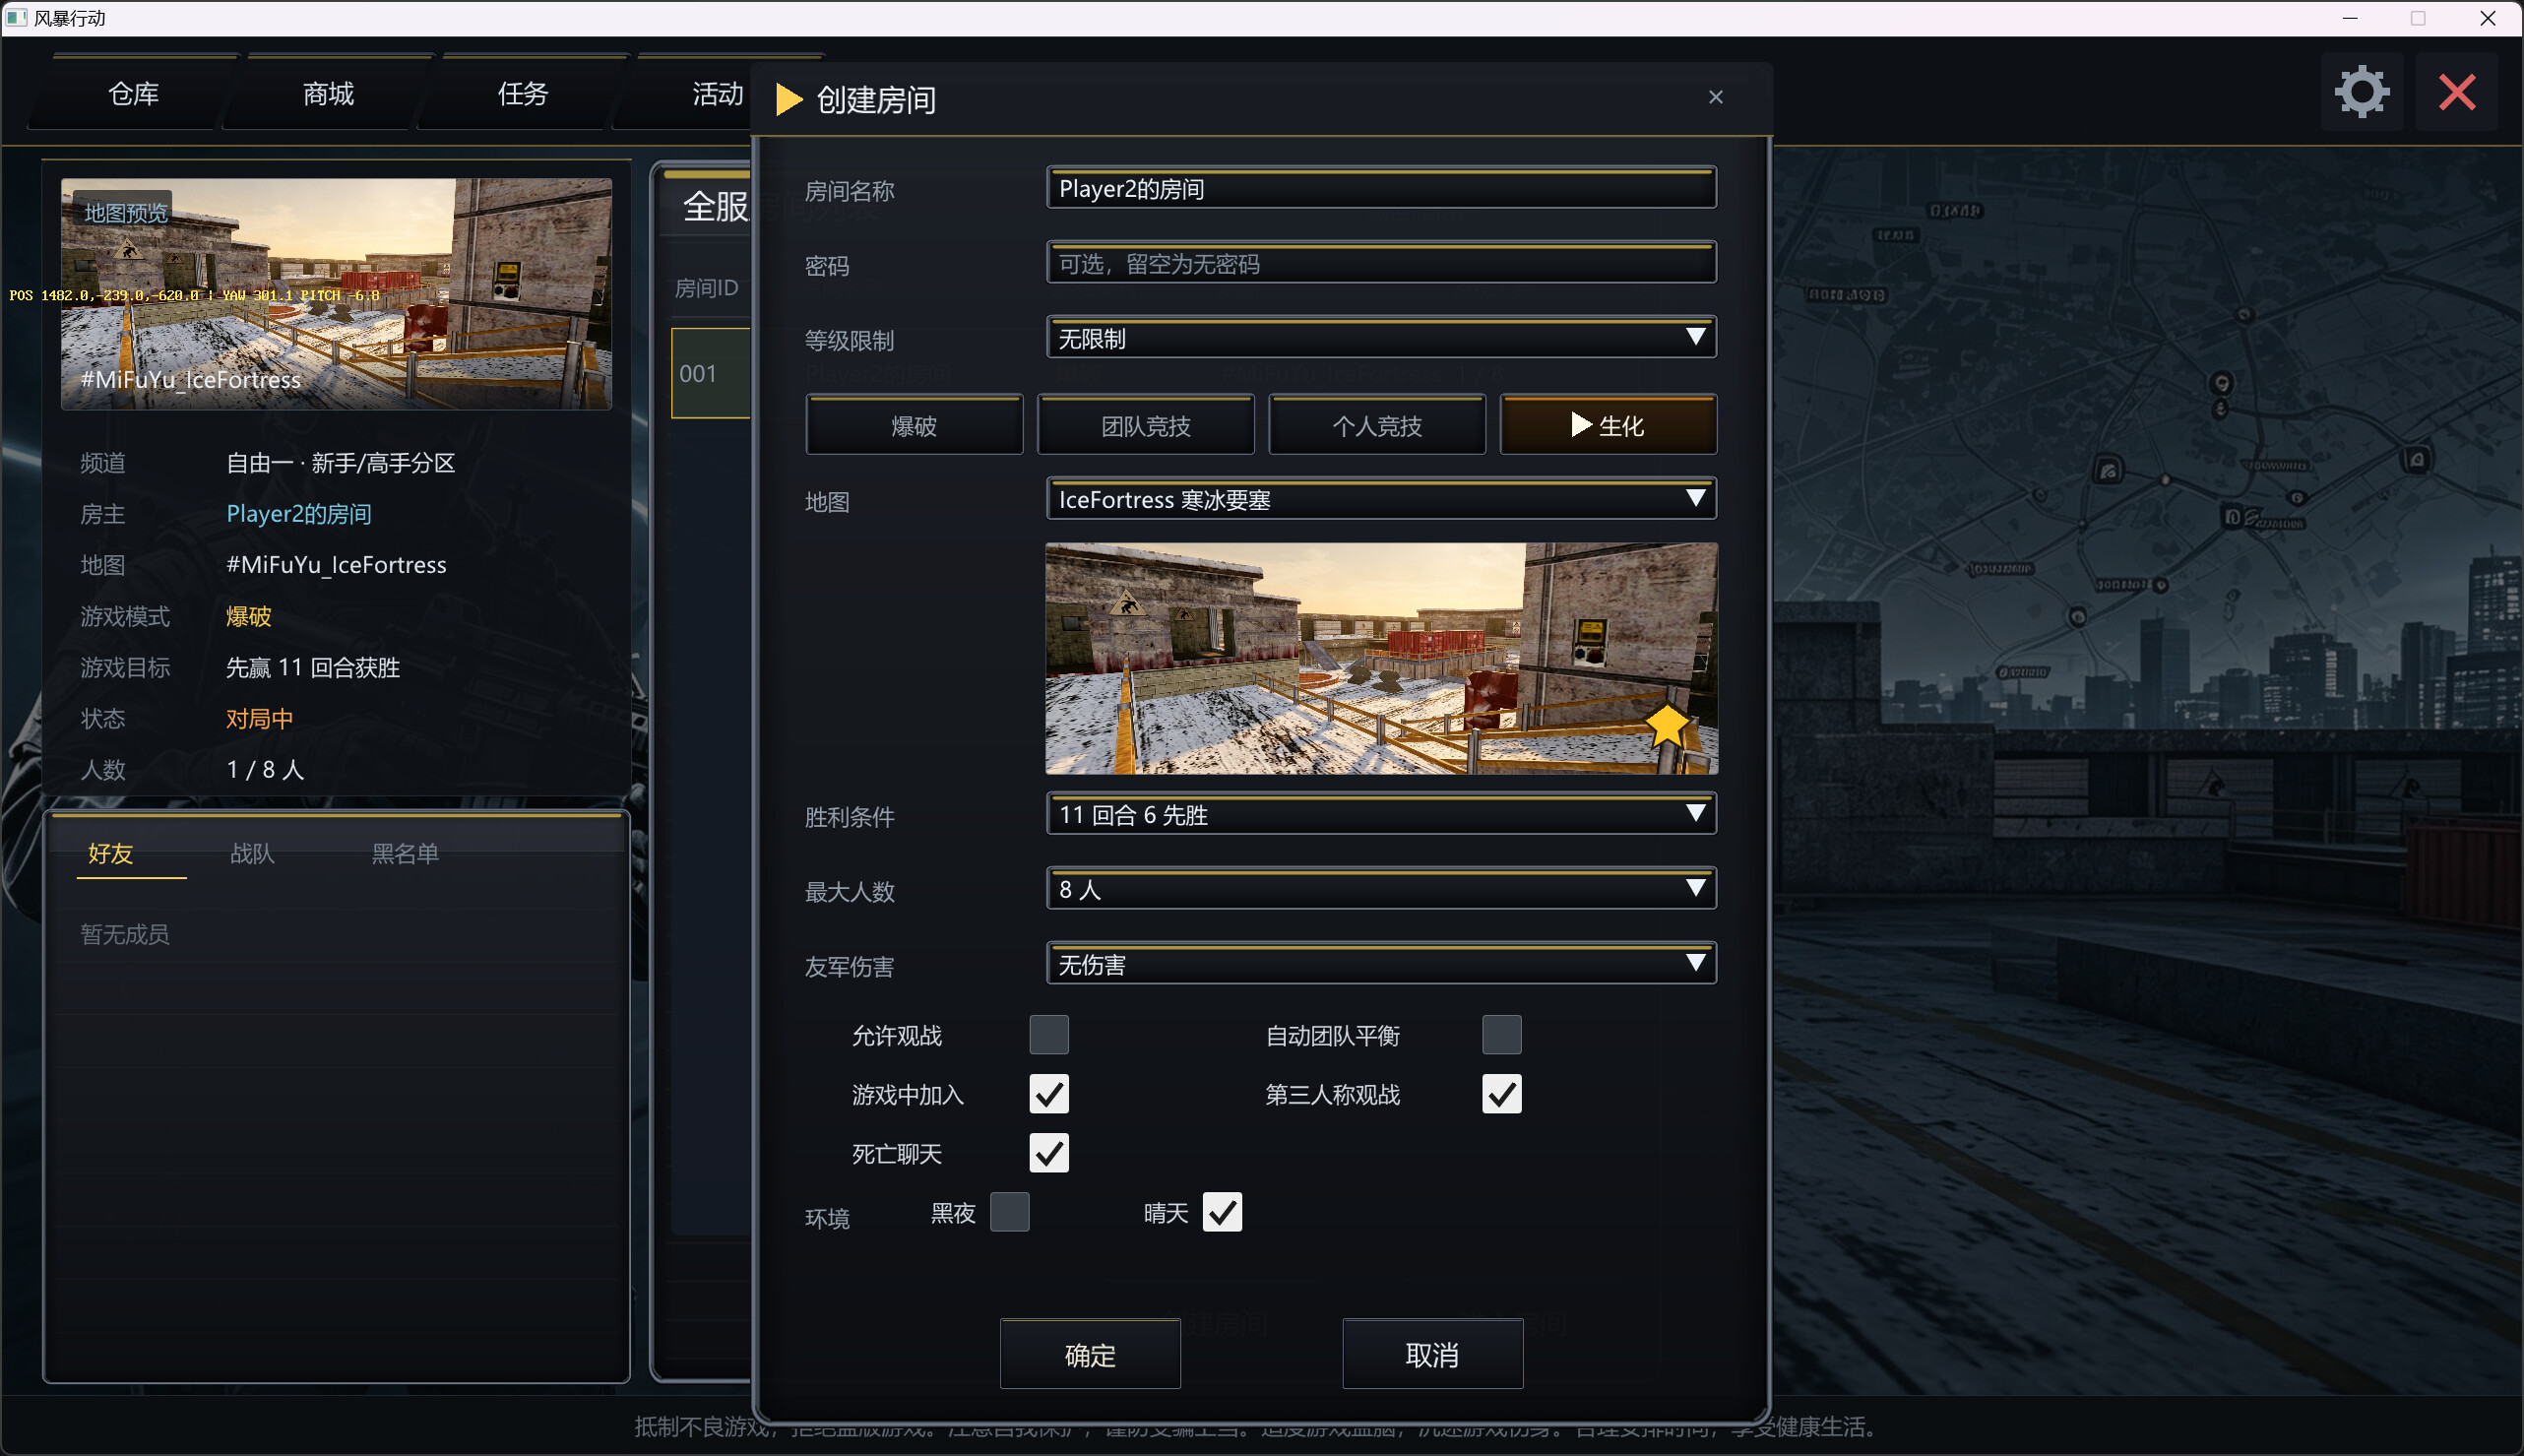2524x1456 pixels.
Task: Switch to the 好友 tab
Action: [x=110, y=853]
